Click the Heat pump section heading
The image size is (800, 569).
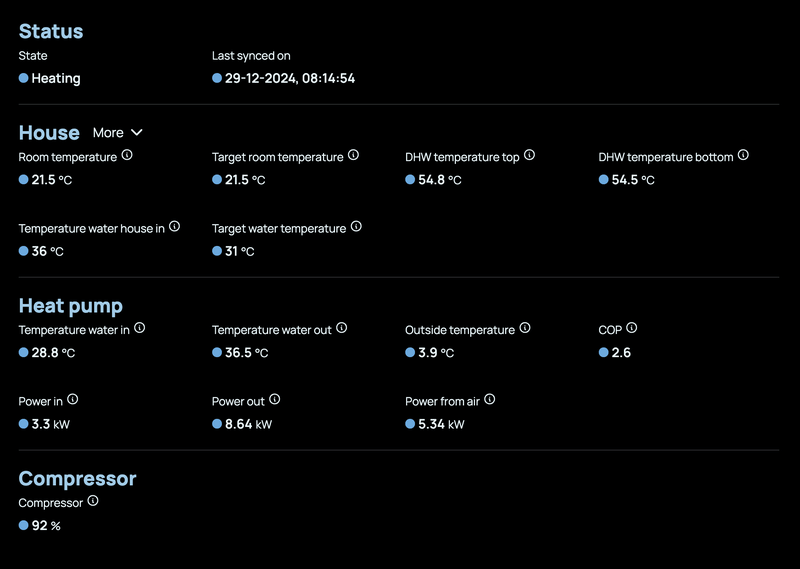tap(70, 306)
